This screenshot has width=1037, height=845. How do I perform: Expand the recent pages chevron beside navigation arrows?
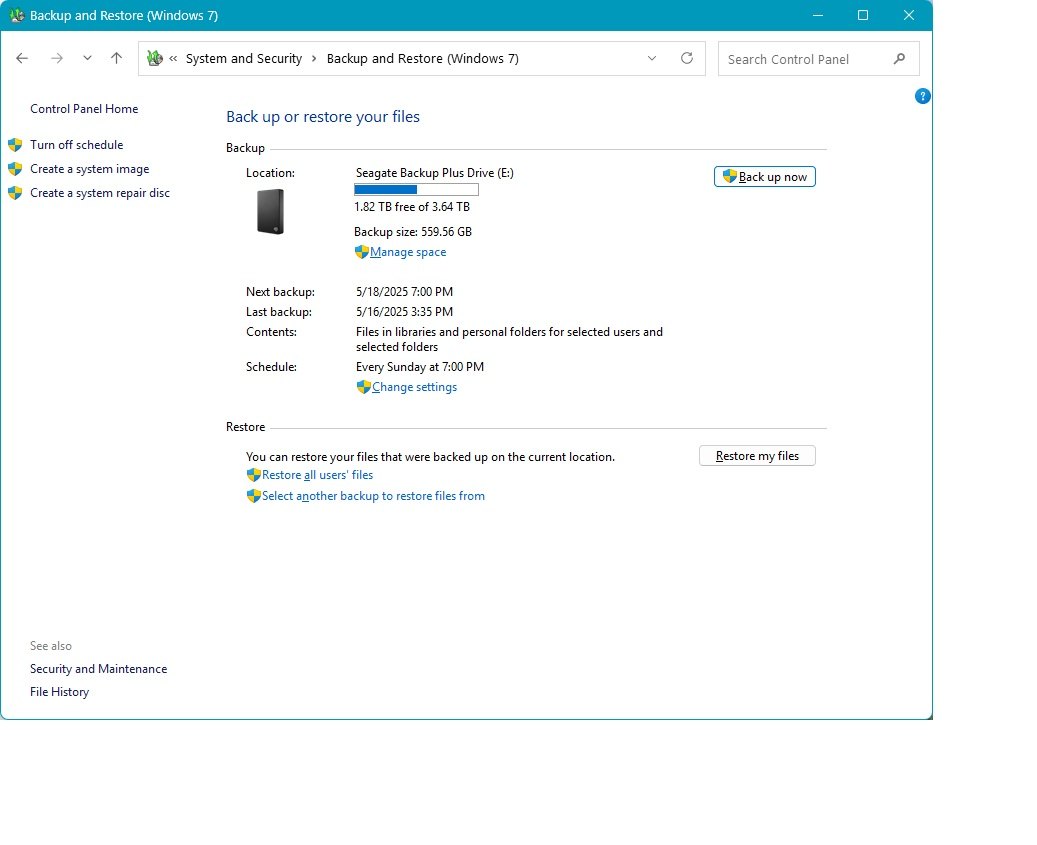pos(87,58)
